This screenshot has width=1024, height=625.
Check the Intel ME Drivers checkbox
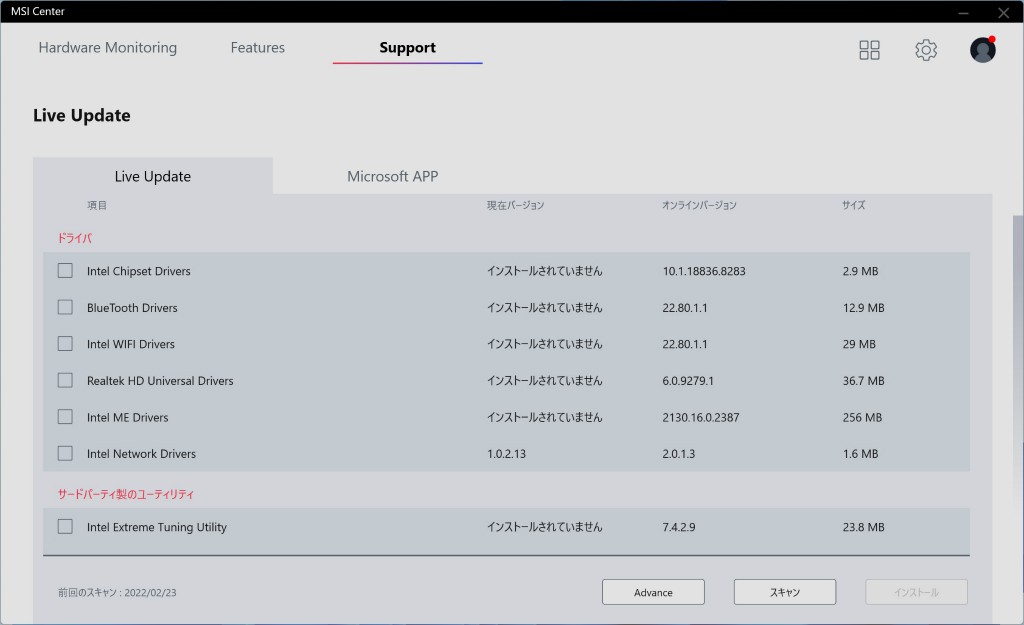pyautogui.click(x=65, y=417)
